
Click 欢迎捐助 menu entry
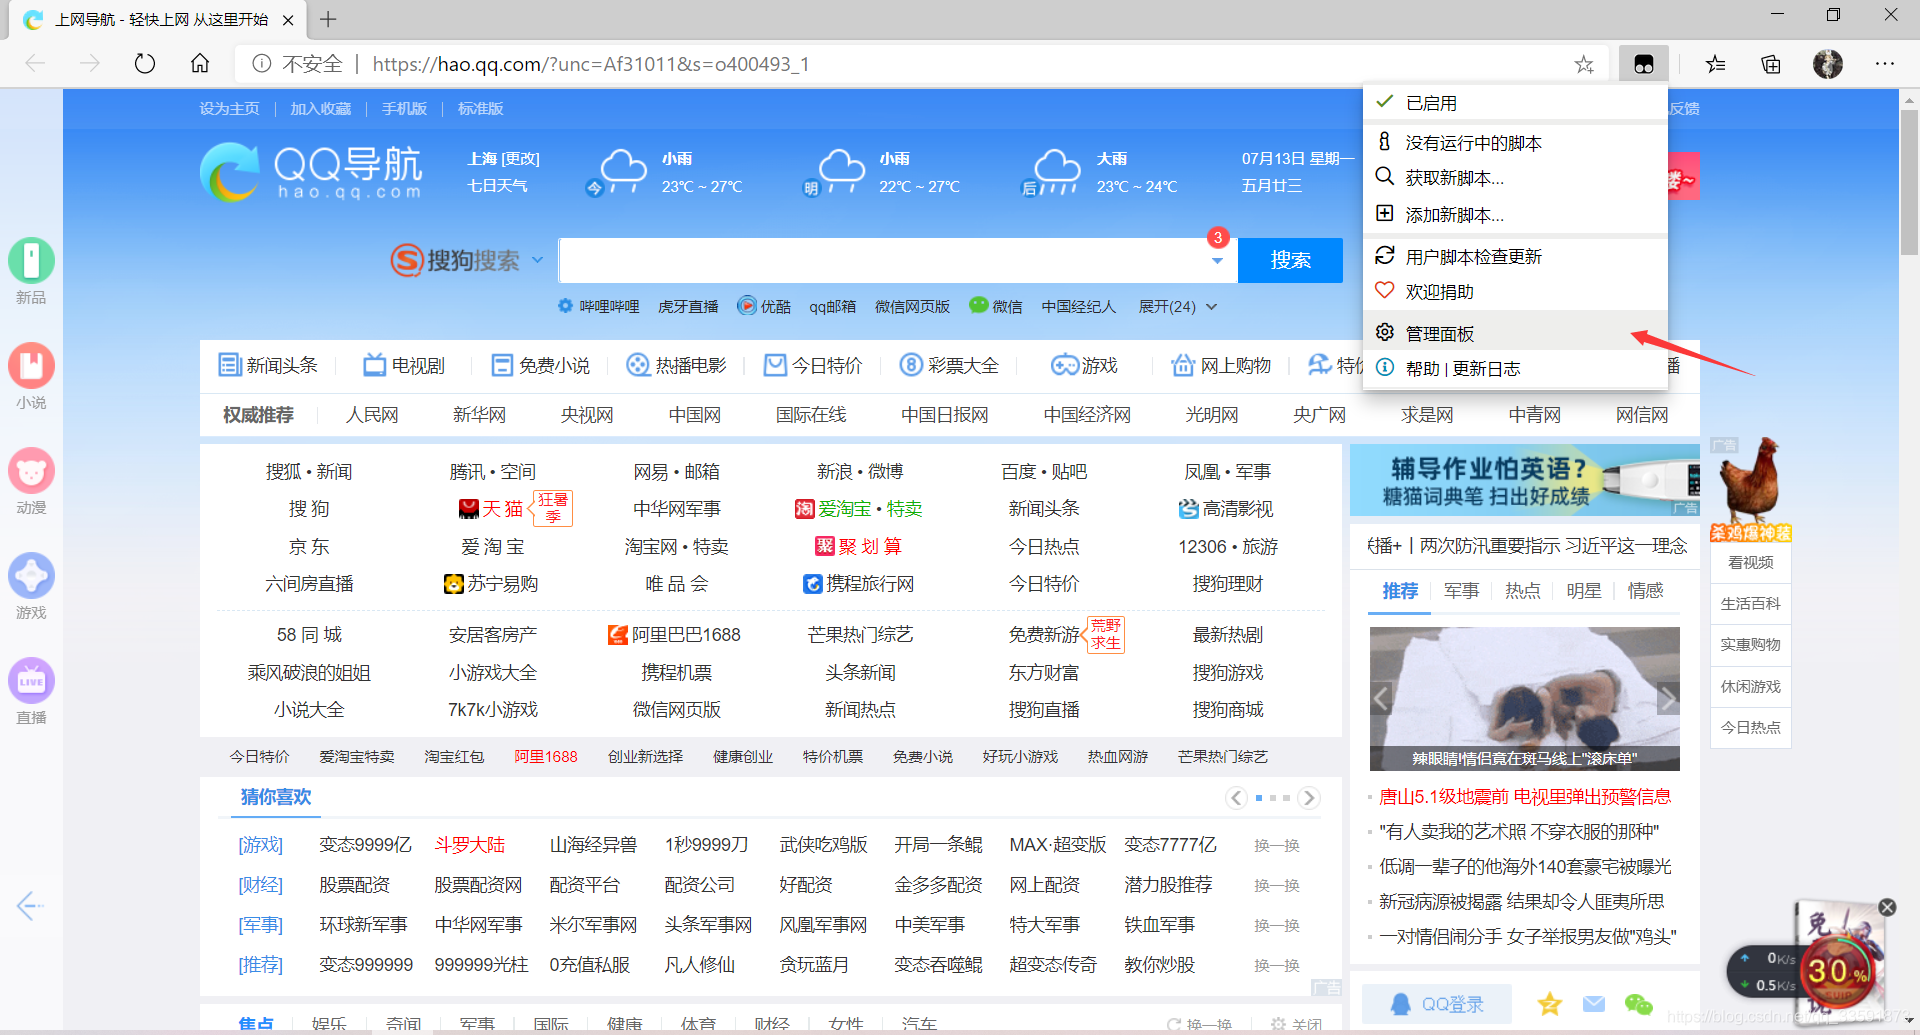click(x=1515, y=292)
